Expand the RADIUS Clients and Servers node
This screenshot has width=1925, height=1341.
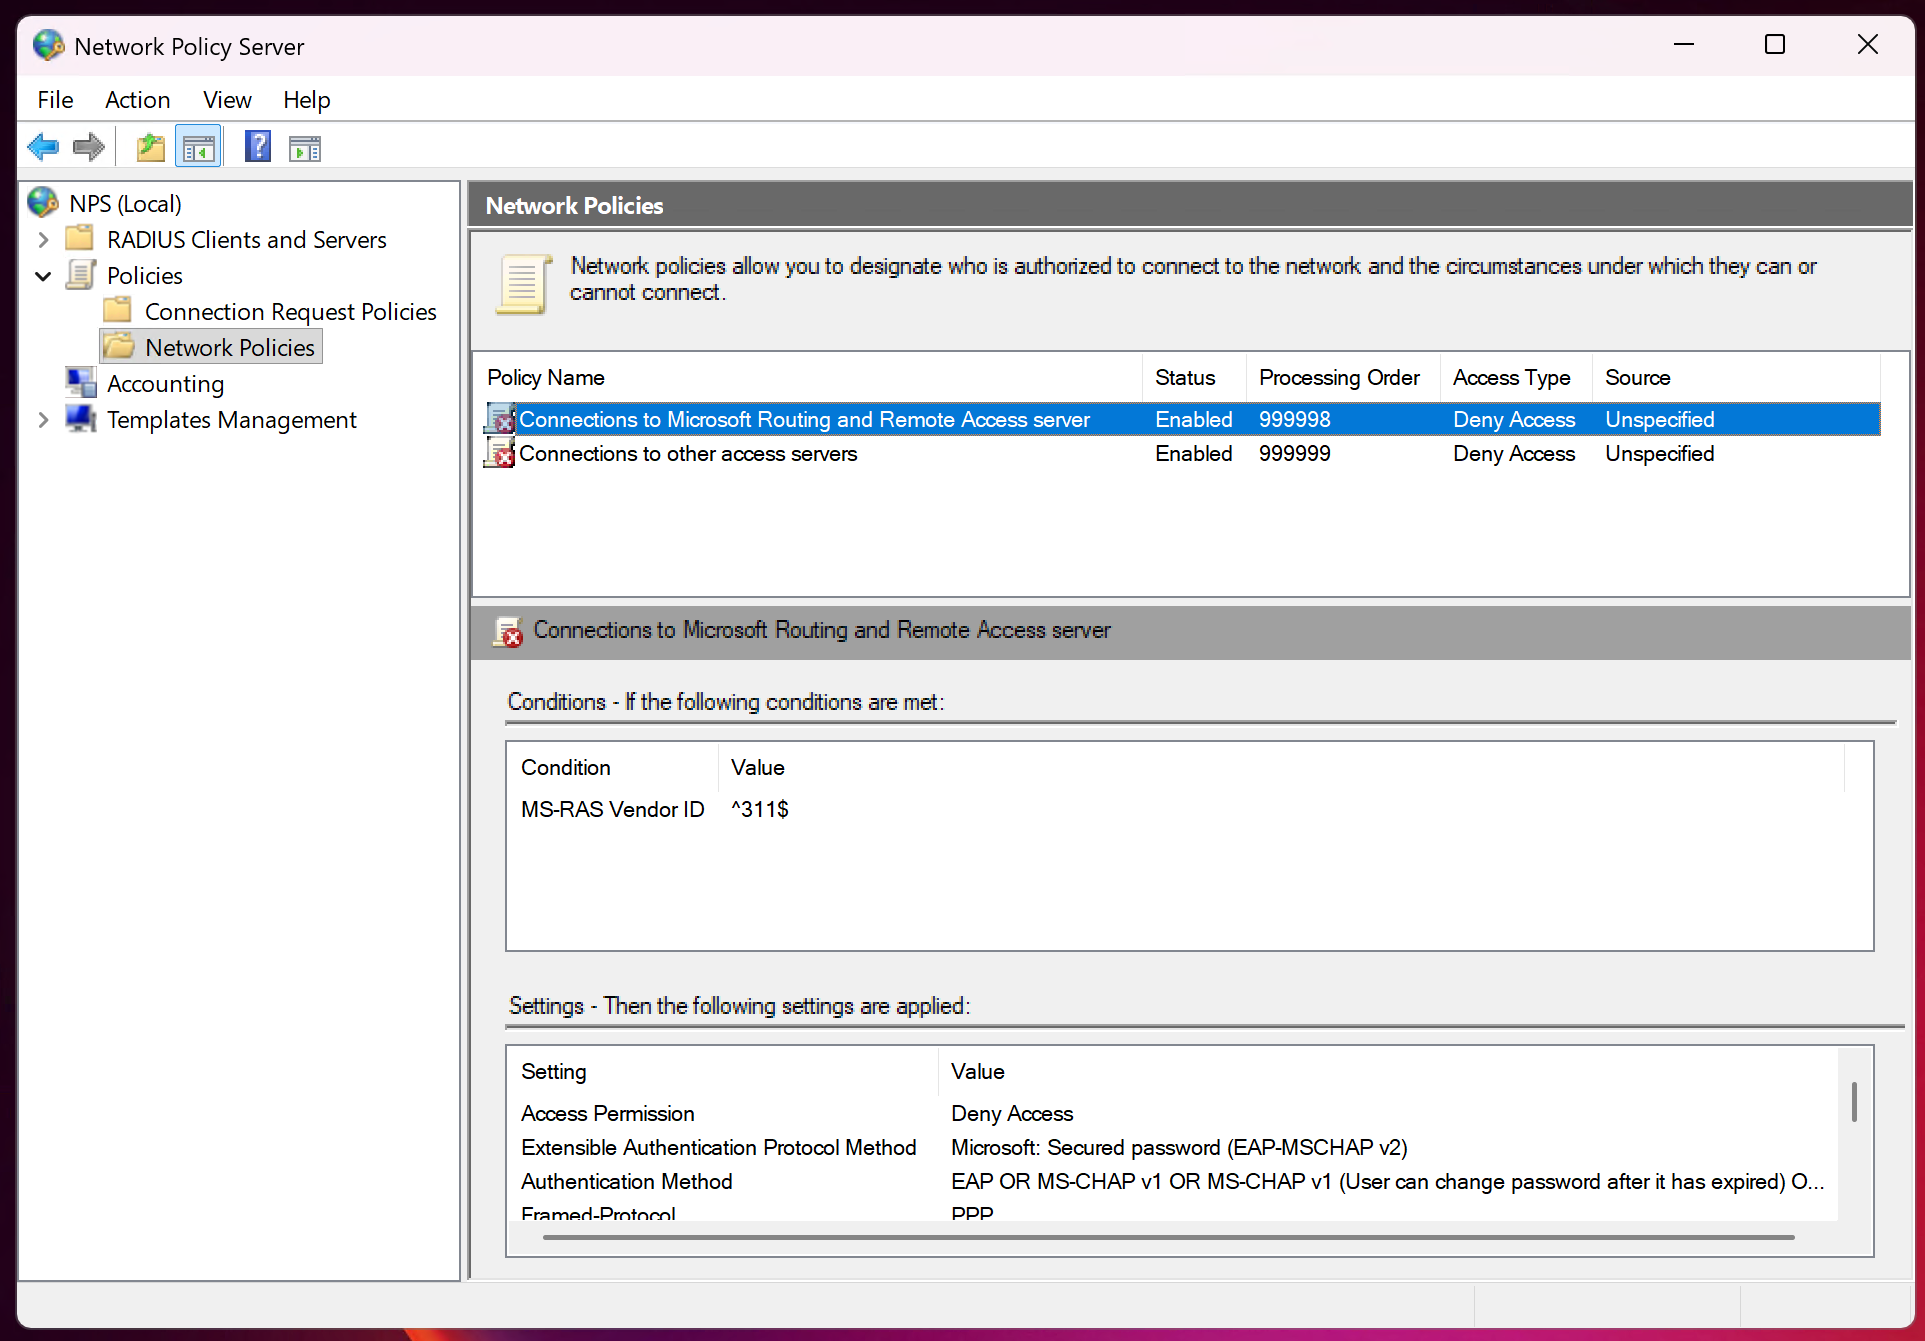coord(42,239)
